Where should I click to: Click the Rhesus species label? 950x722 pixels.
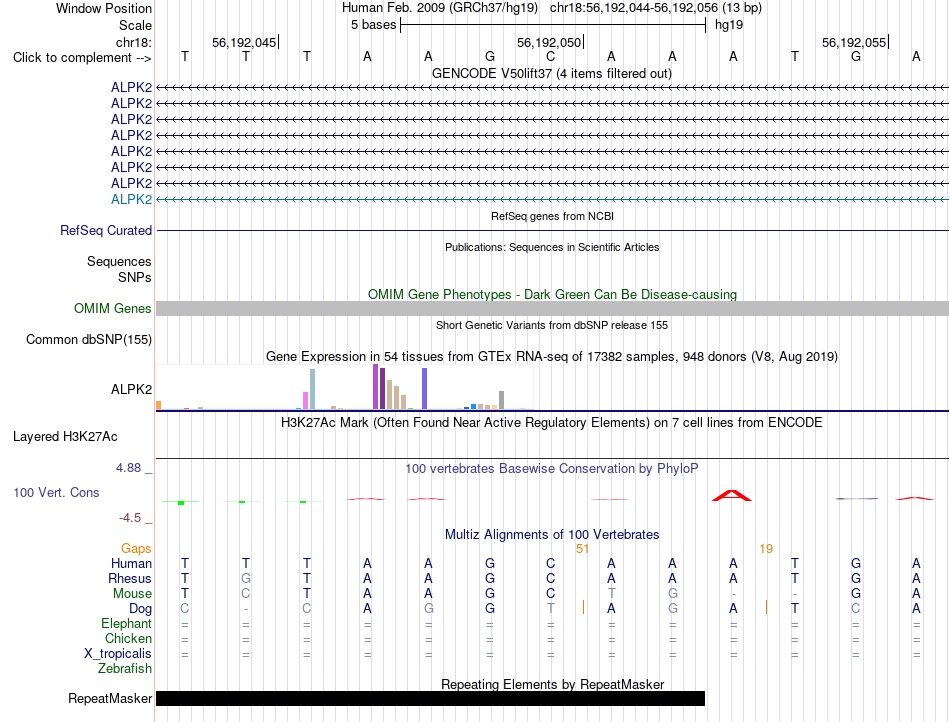[130, 578]
